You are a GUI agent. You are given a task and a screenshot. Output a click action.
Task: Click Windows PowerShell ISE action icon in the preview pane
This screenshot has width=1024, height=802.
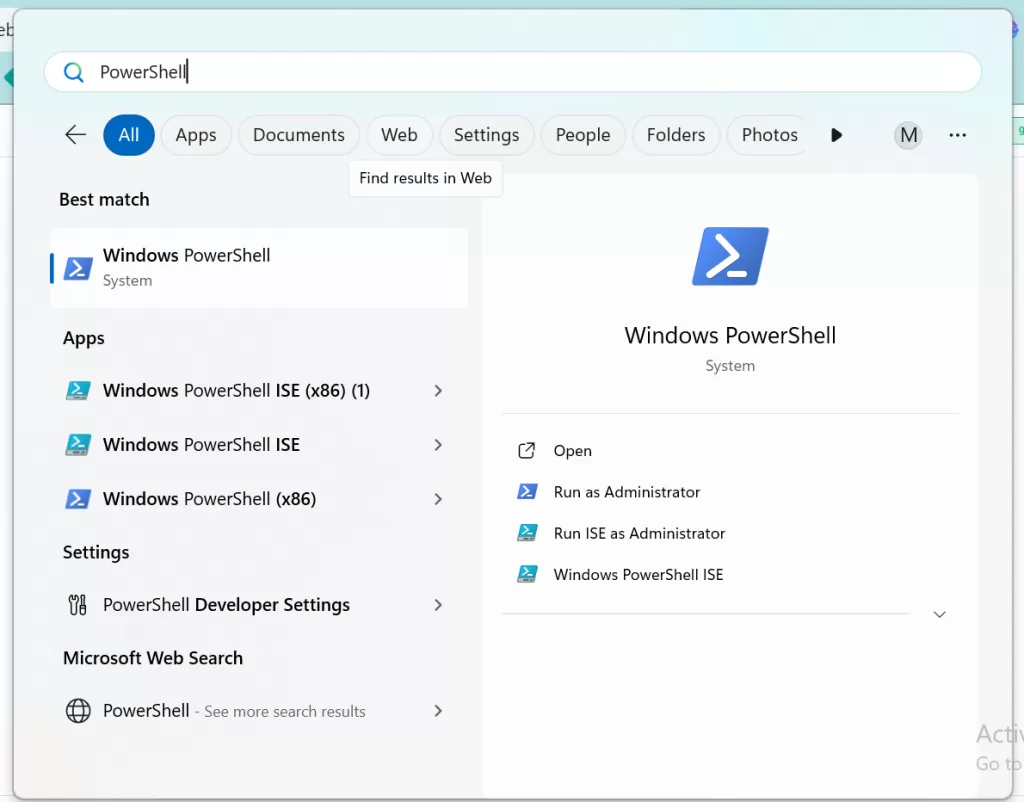(x=527, y=574)
